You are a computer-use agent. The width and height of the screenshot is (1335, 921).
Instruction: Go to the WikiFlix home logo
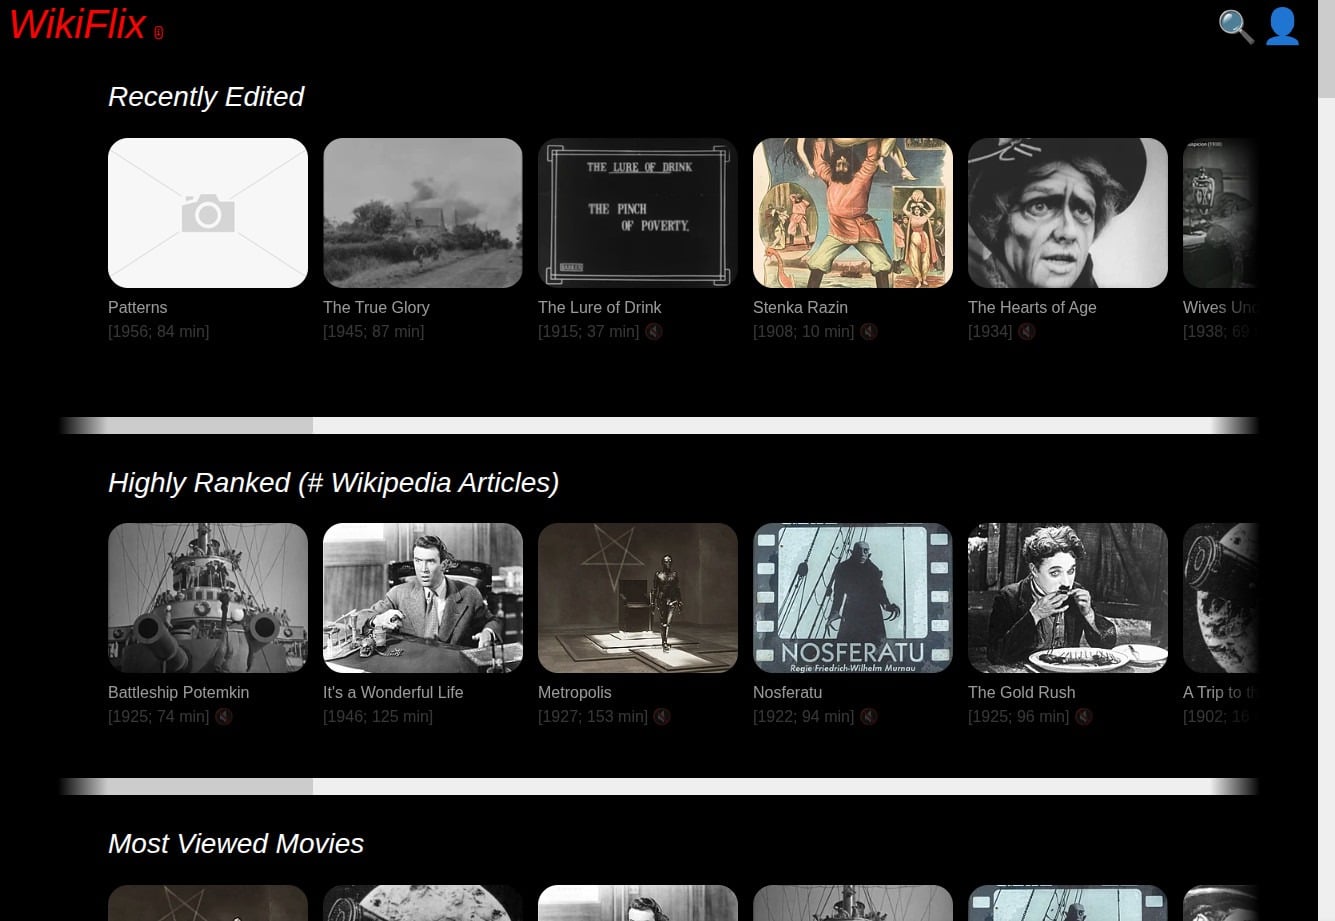tap(78, 25)
